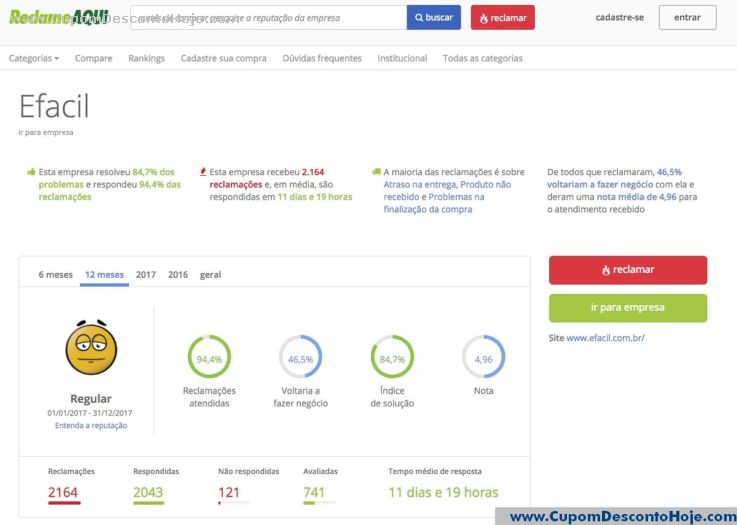
Task: Click the 741 Avaliadas count
Action: coord(314,492)
